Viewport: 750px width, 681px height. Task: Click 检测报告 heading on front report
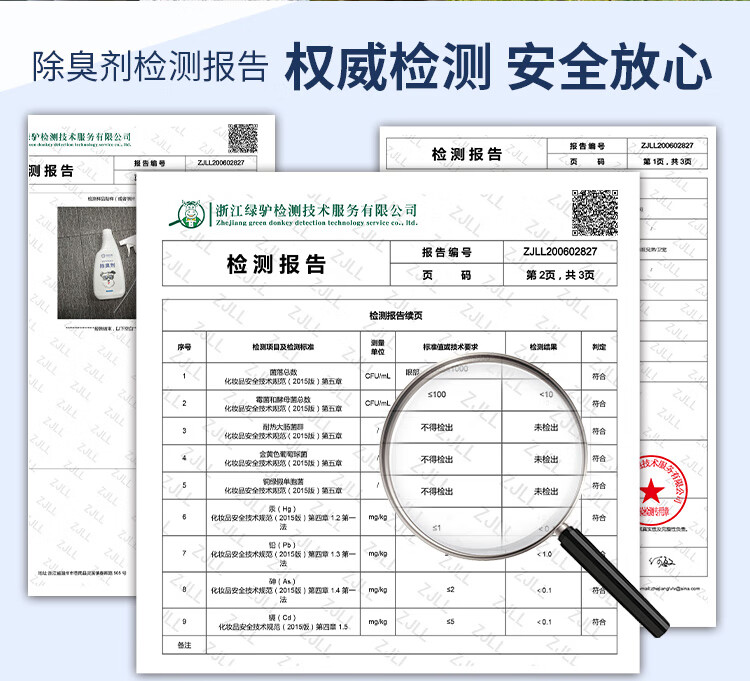point(276,264)
